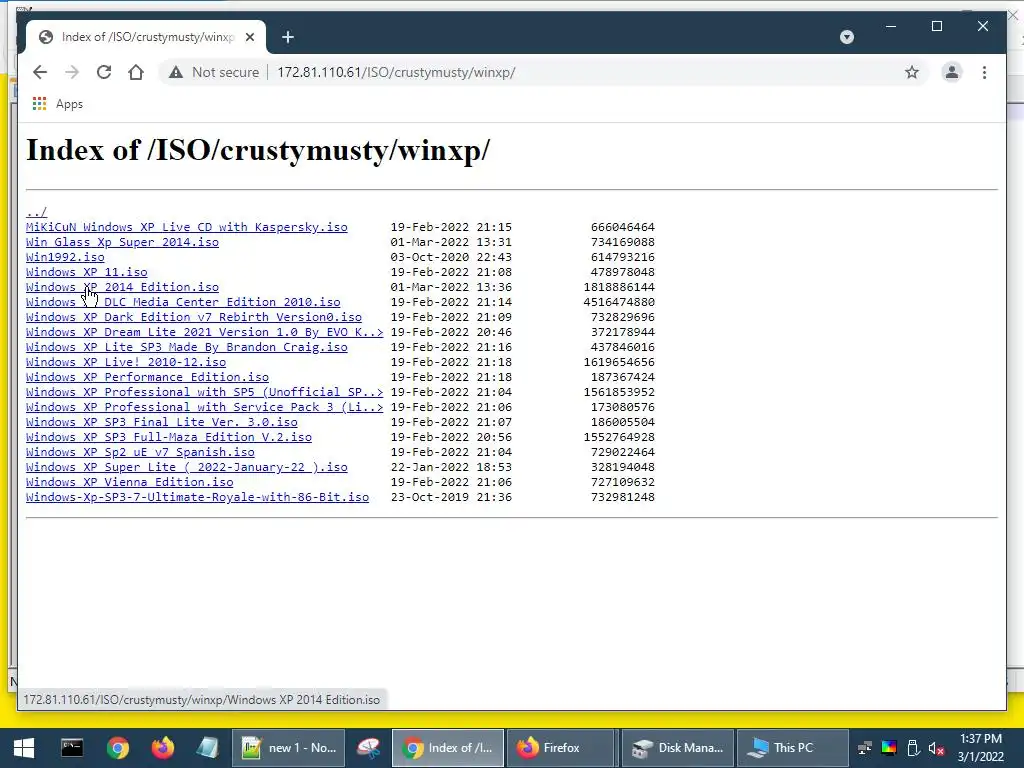This screenshot has width=1024, height=768.
Task: Open a new Chrome tab
Action: coord(288,37)
